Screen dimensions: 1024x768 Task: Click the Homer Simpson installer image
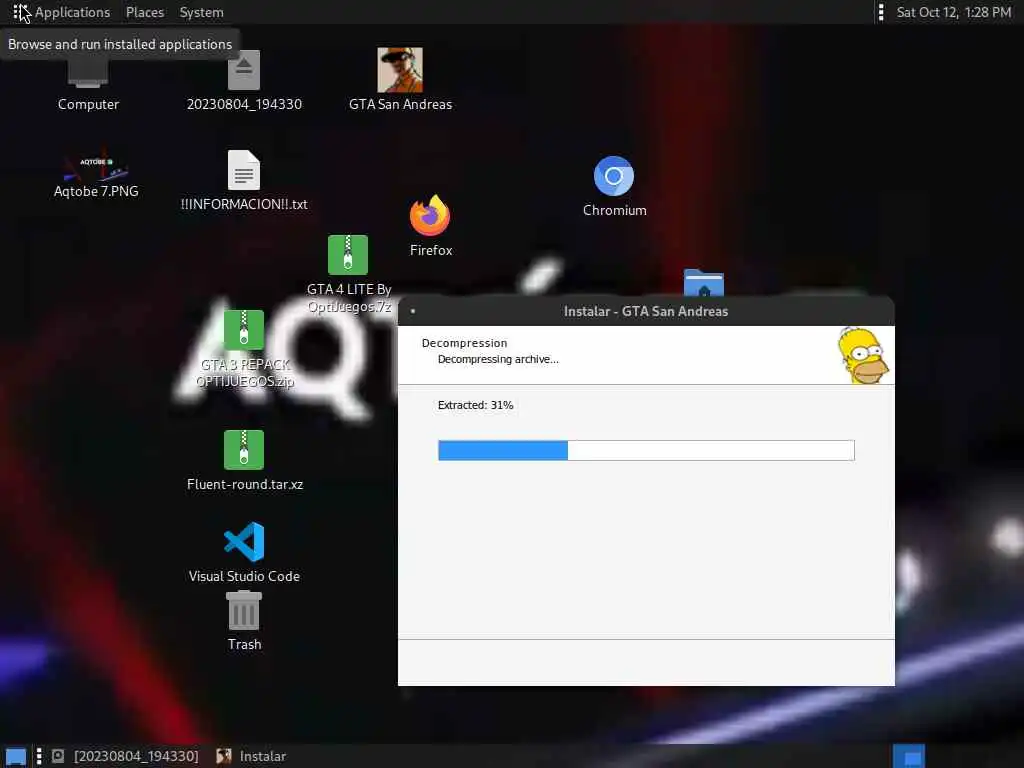tap(863, 355)
